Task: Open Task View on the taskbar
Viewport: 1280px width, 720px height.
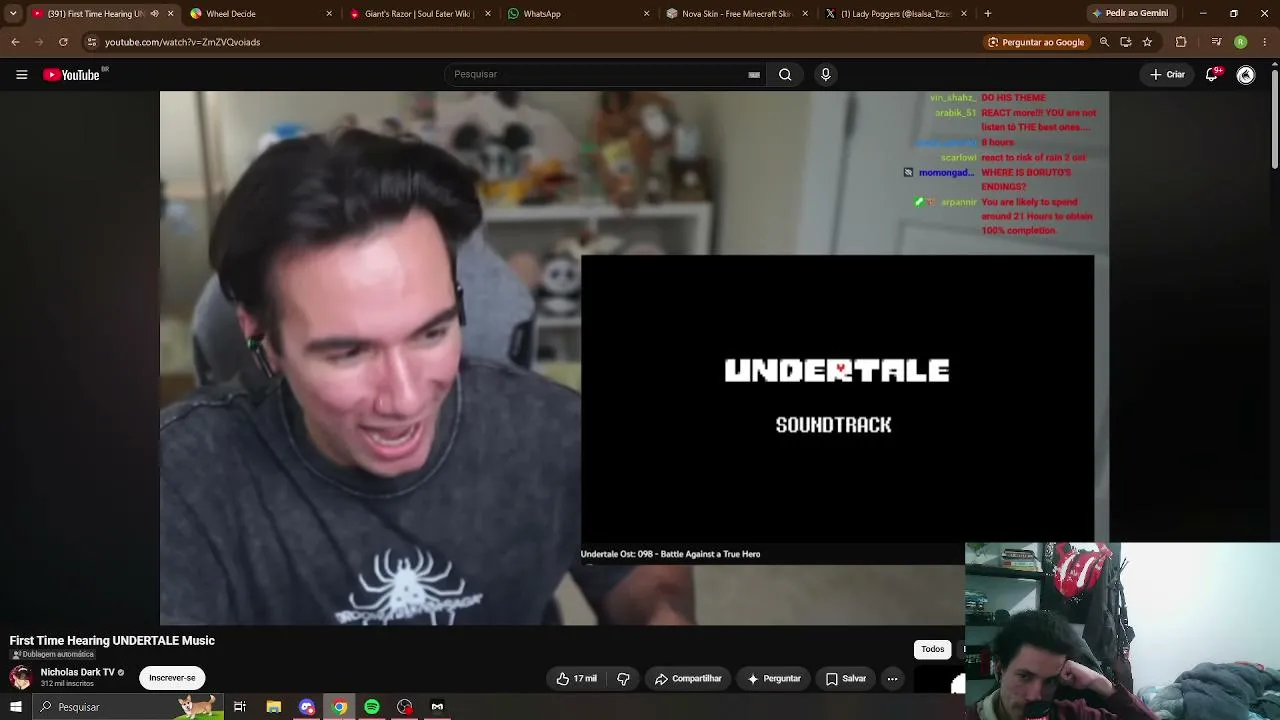Action: click(x=240, y=707)
